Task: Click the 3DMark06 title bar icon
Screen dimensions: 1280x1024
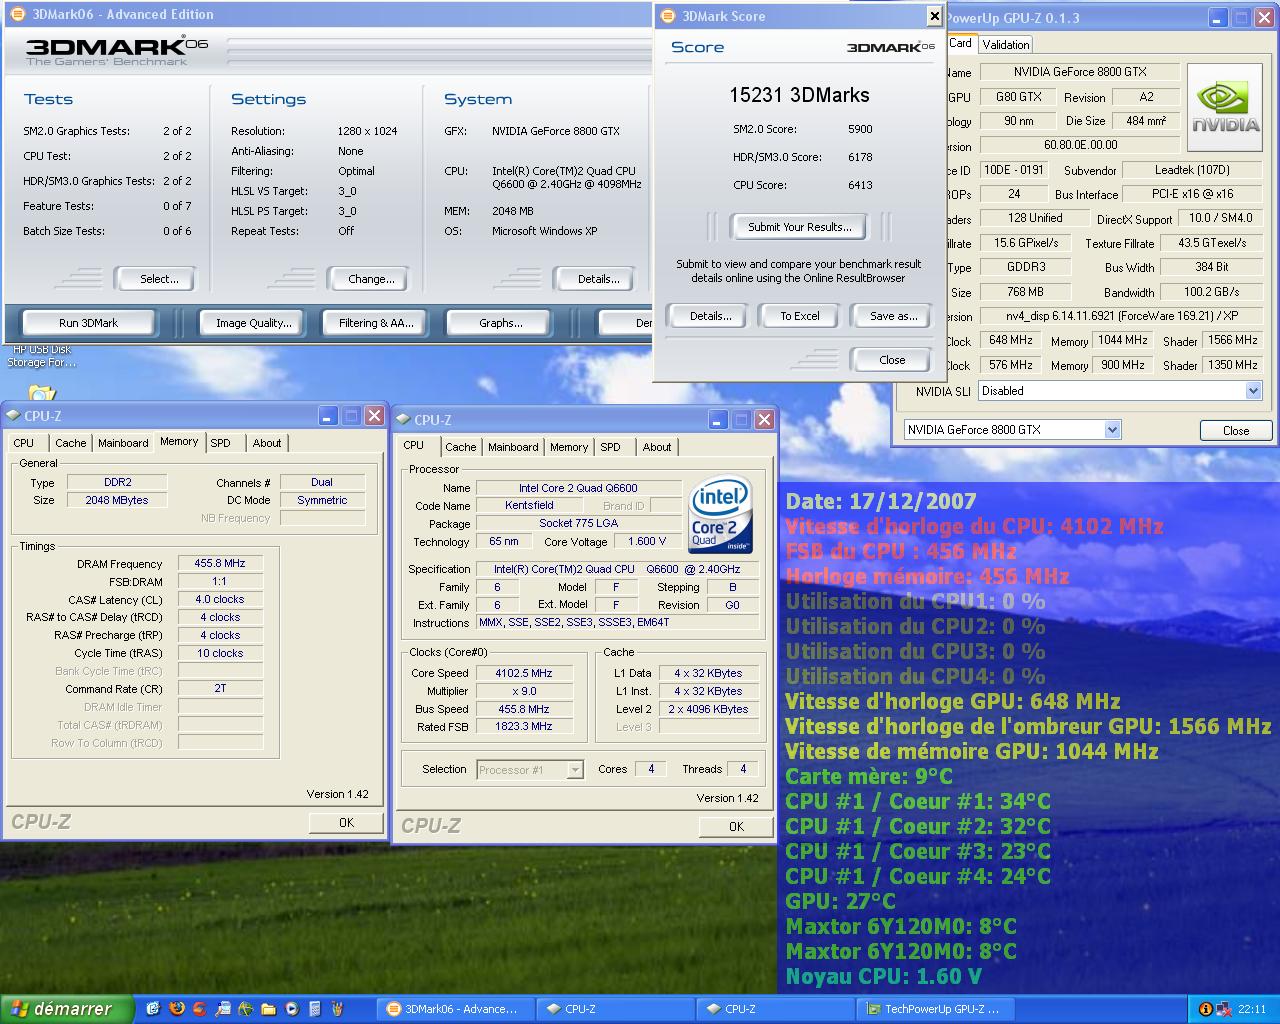Action: (18, 14)
